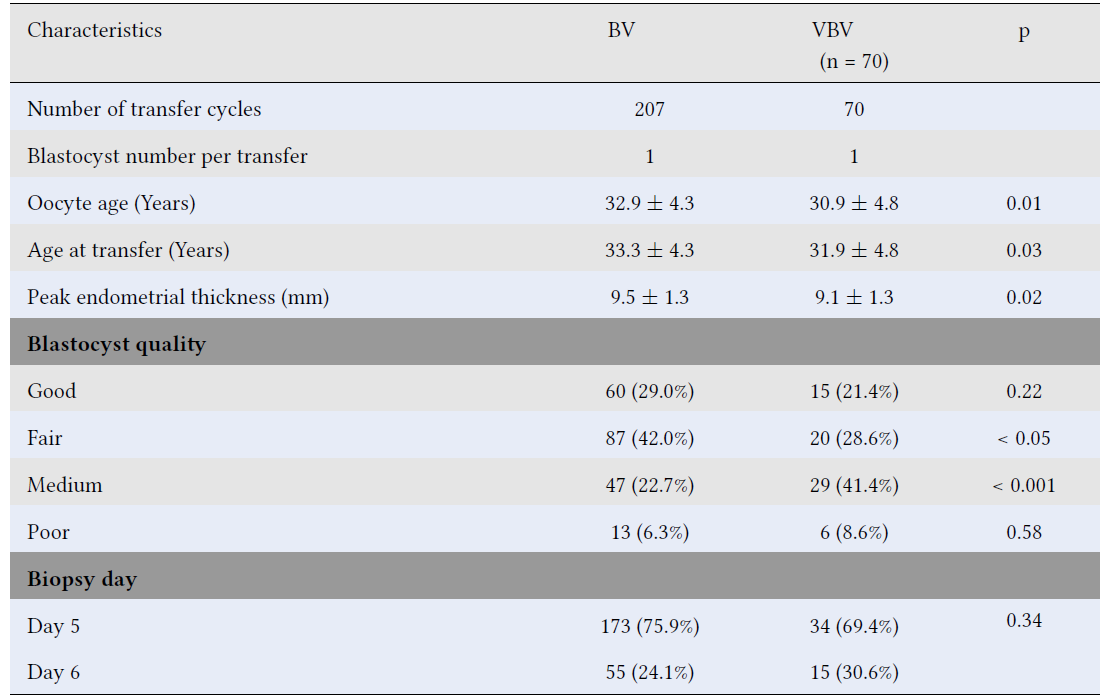The width and height of the screenshot is (1108, 700).
Task: Click the BV transfer cycles value 207
Action: coord(649,109)
